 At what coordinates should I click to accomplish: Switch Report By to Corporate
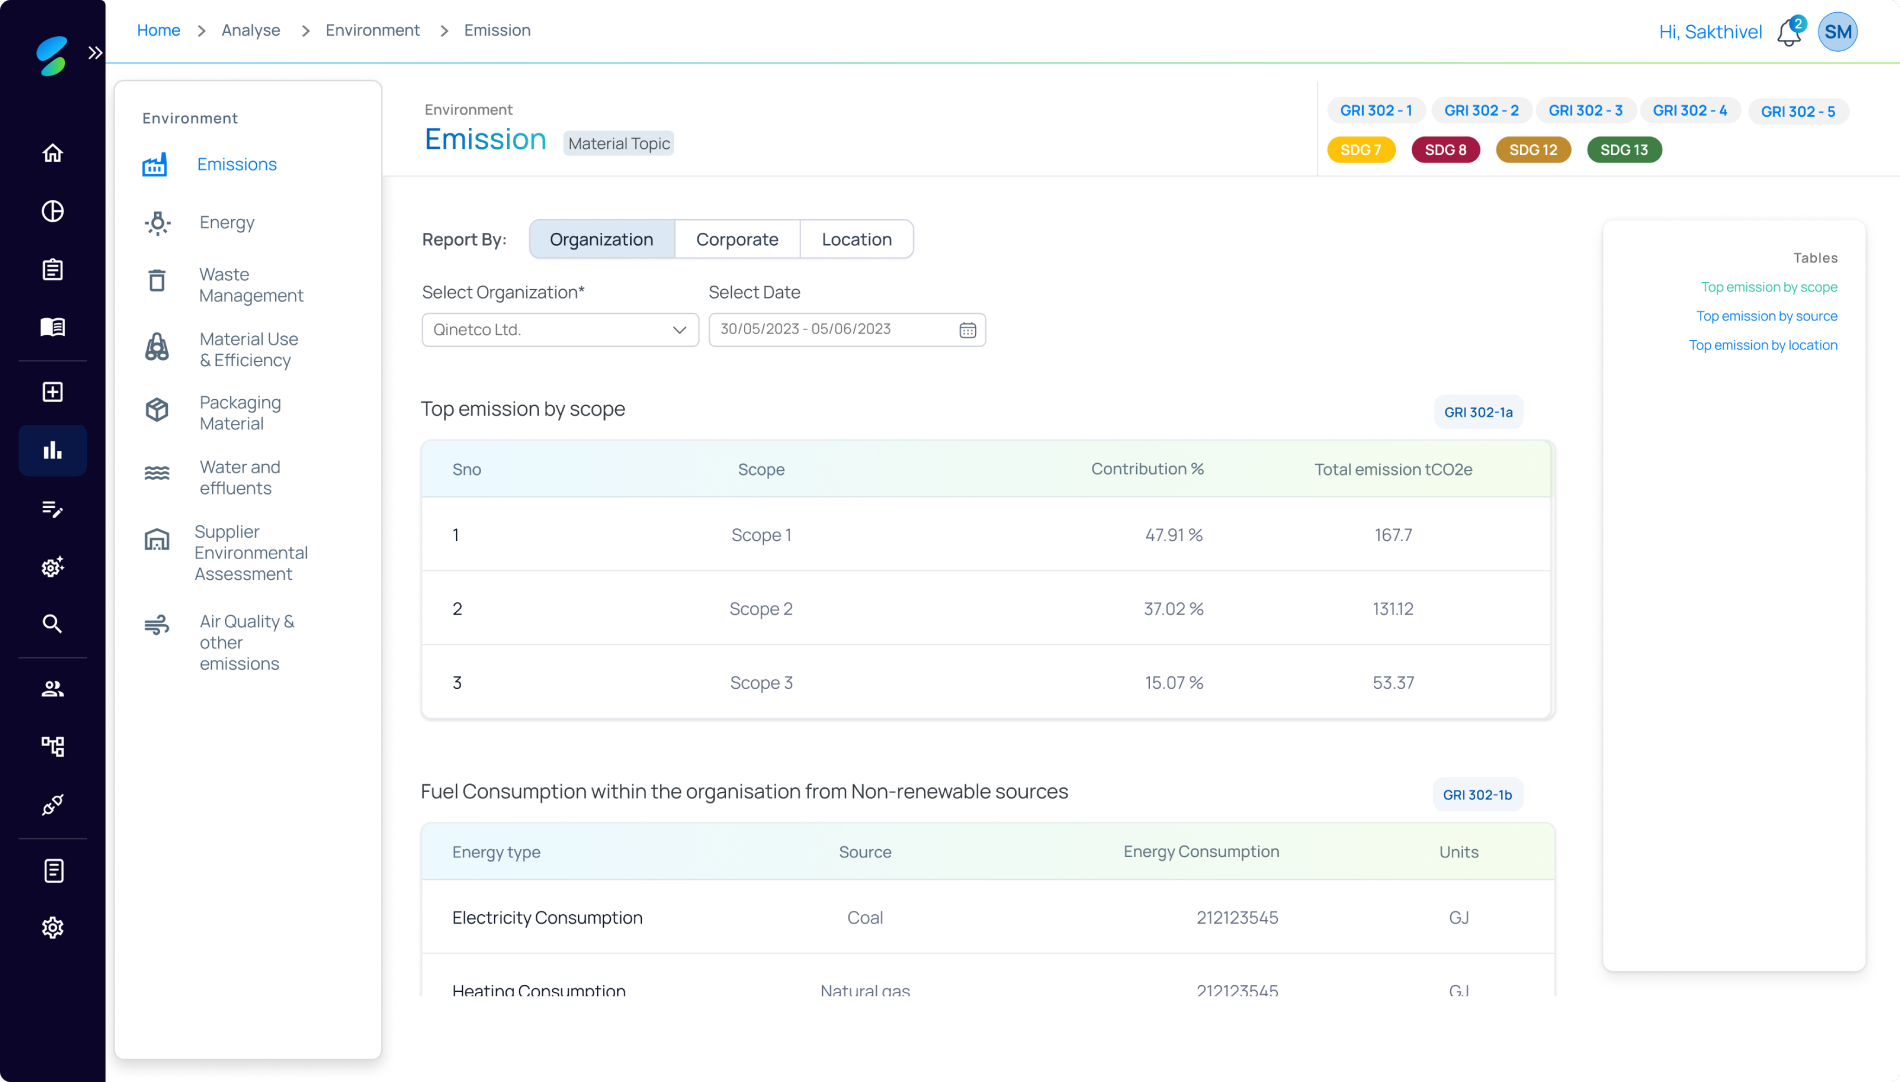(x=737, y=239)
